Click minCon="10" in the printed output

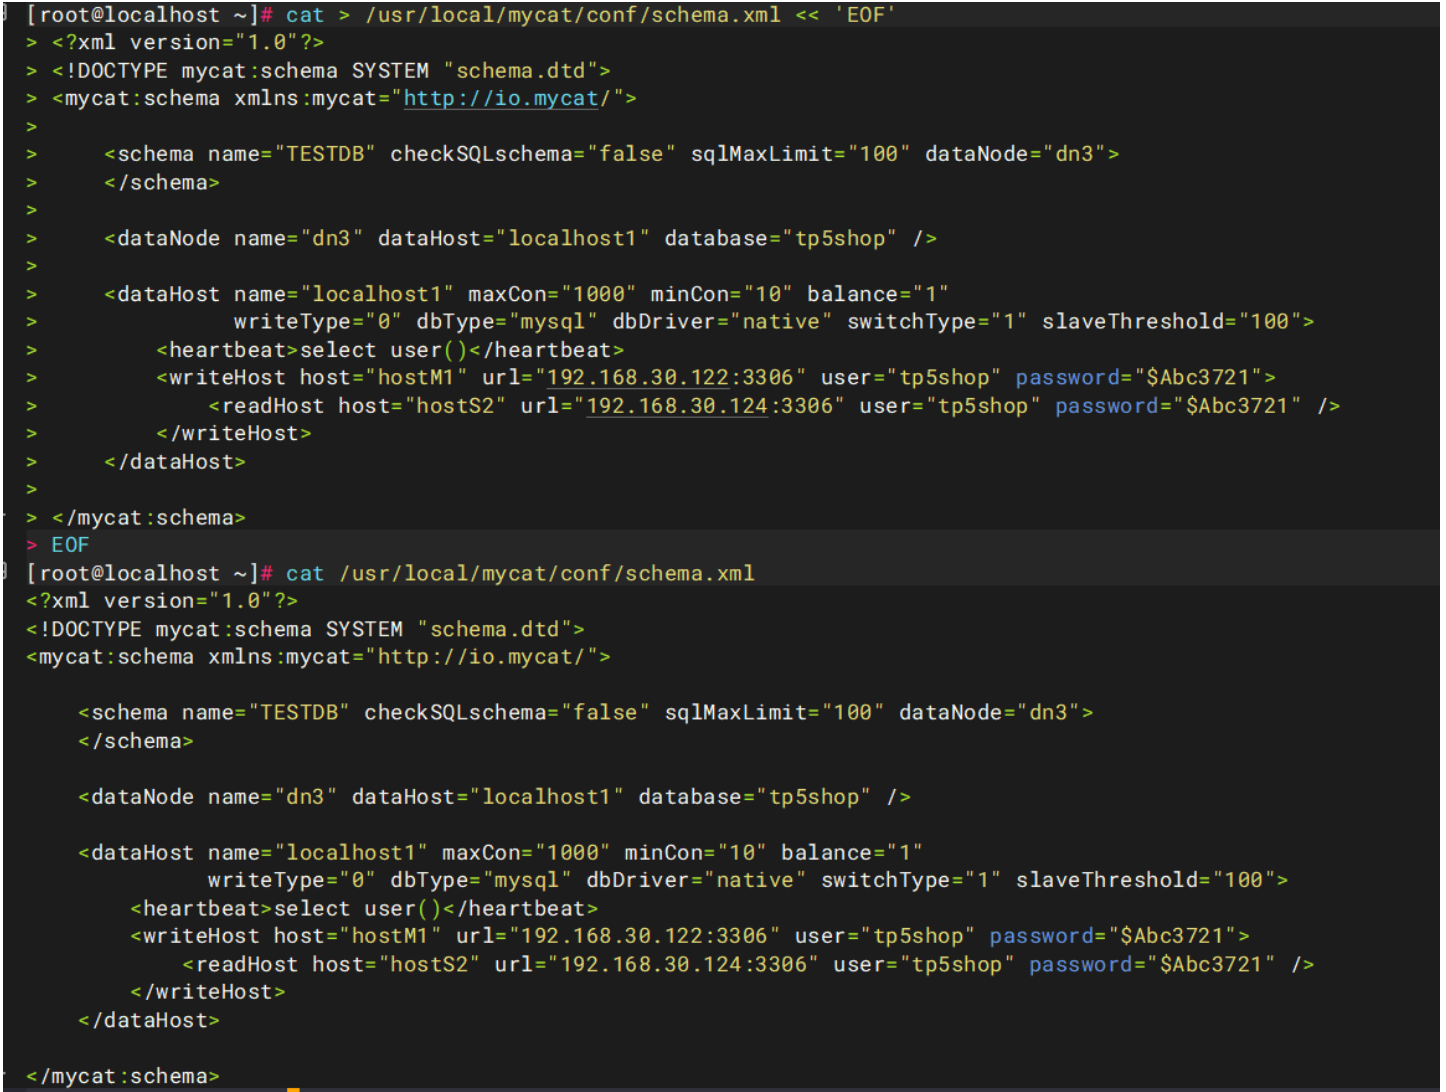696,853
